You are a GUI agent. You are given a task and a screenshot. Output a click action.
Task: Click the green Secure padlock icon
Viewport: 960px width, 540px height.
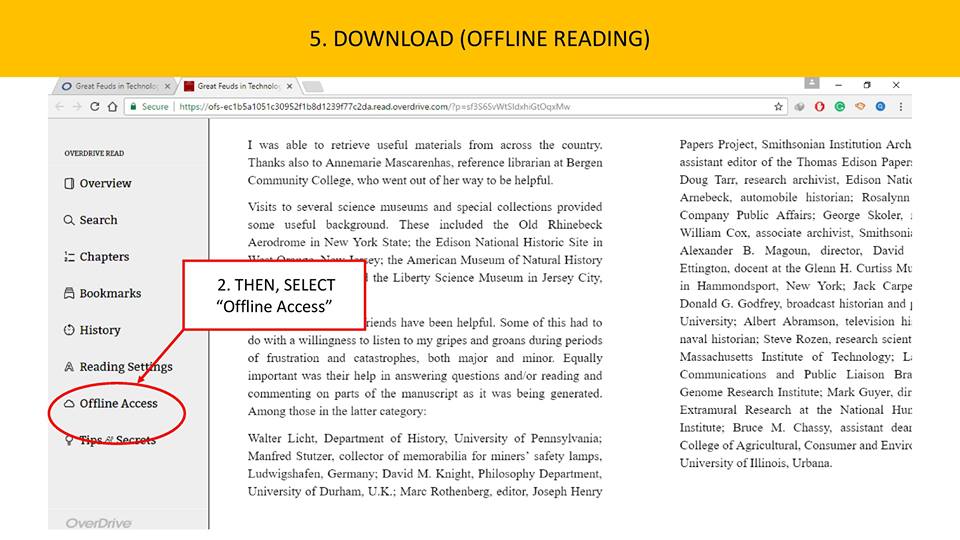pyautogui.click(x=133, y=107)
